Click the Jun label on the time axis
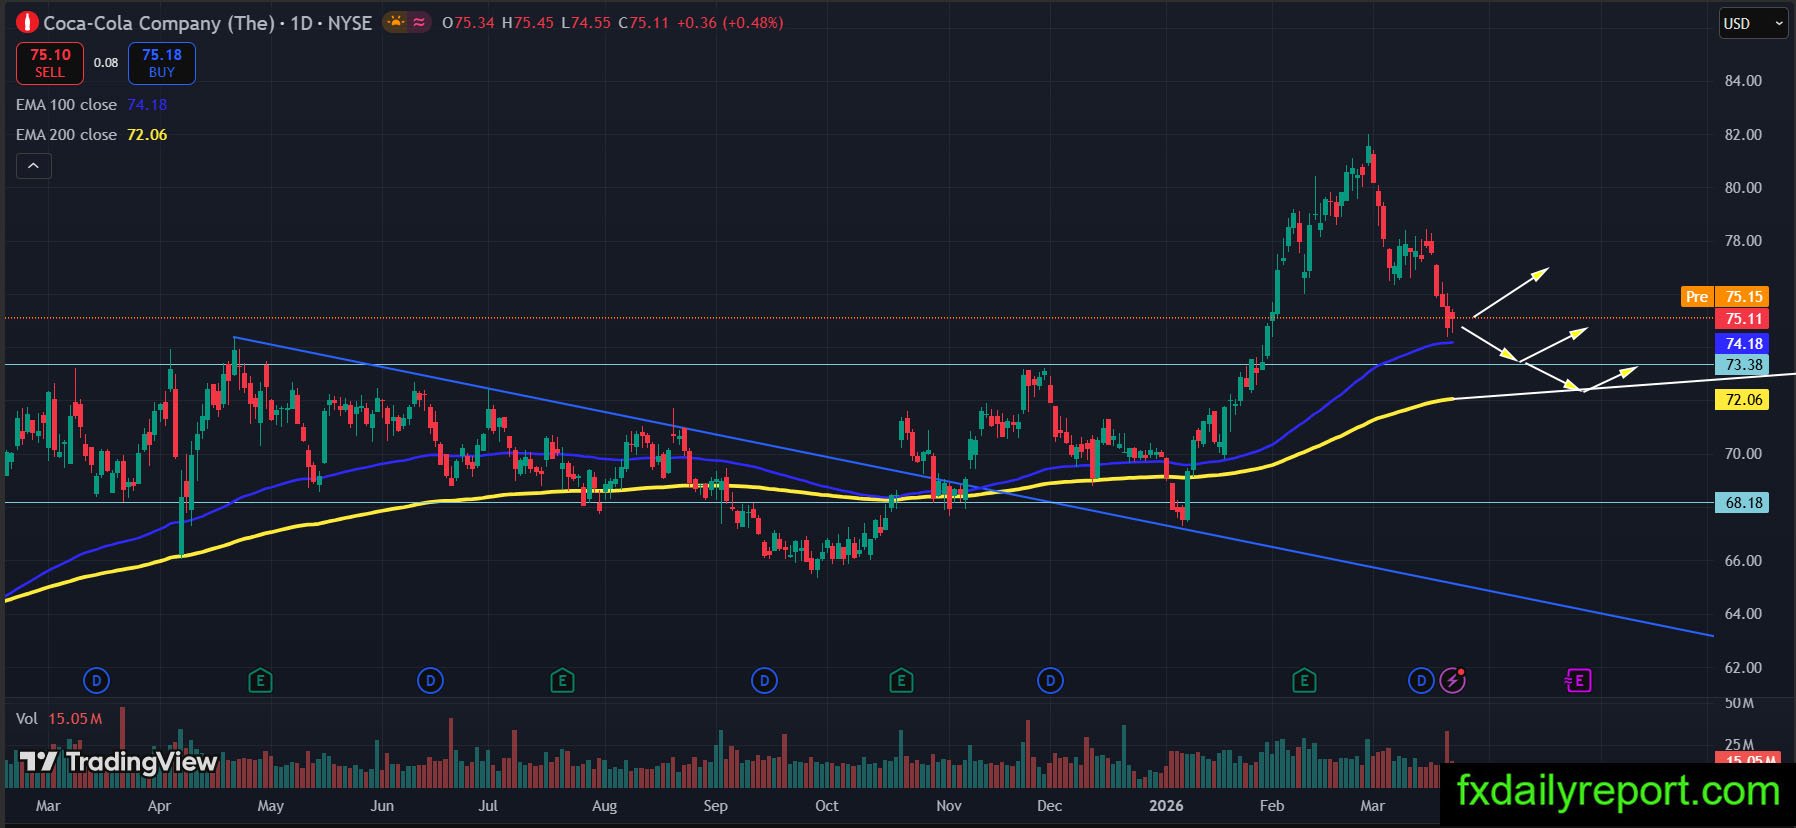The height and width of the screenshot is (828, 1796). click(382, 806)
